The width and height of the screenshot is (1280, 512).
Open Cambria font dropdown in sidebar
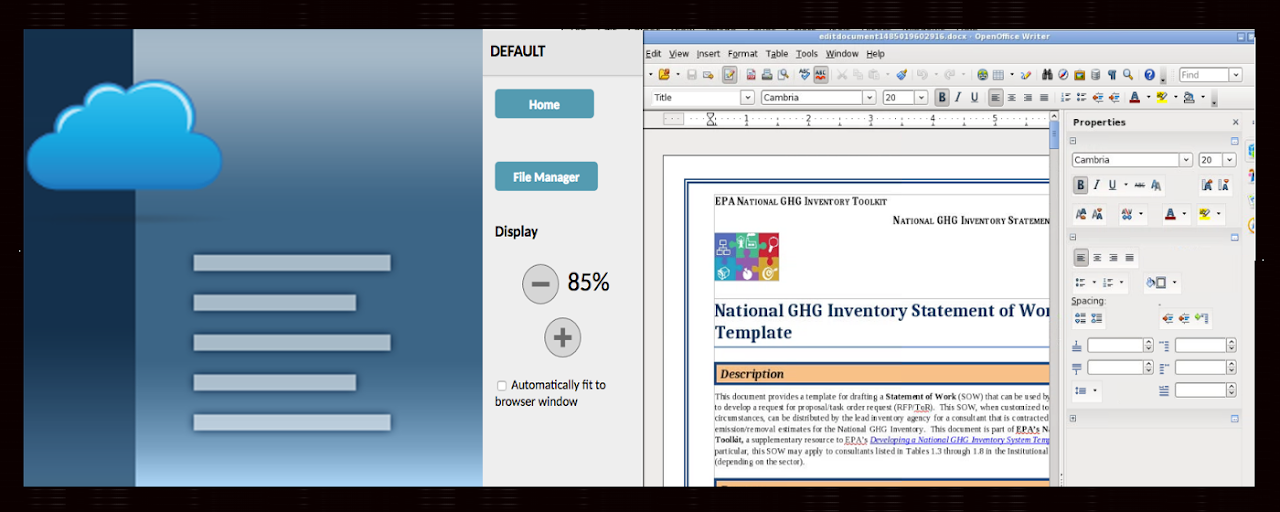[1186, 160]
